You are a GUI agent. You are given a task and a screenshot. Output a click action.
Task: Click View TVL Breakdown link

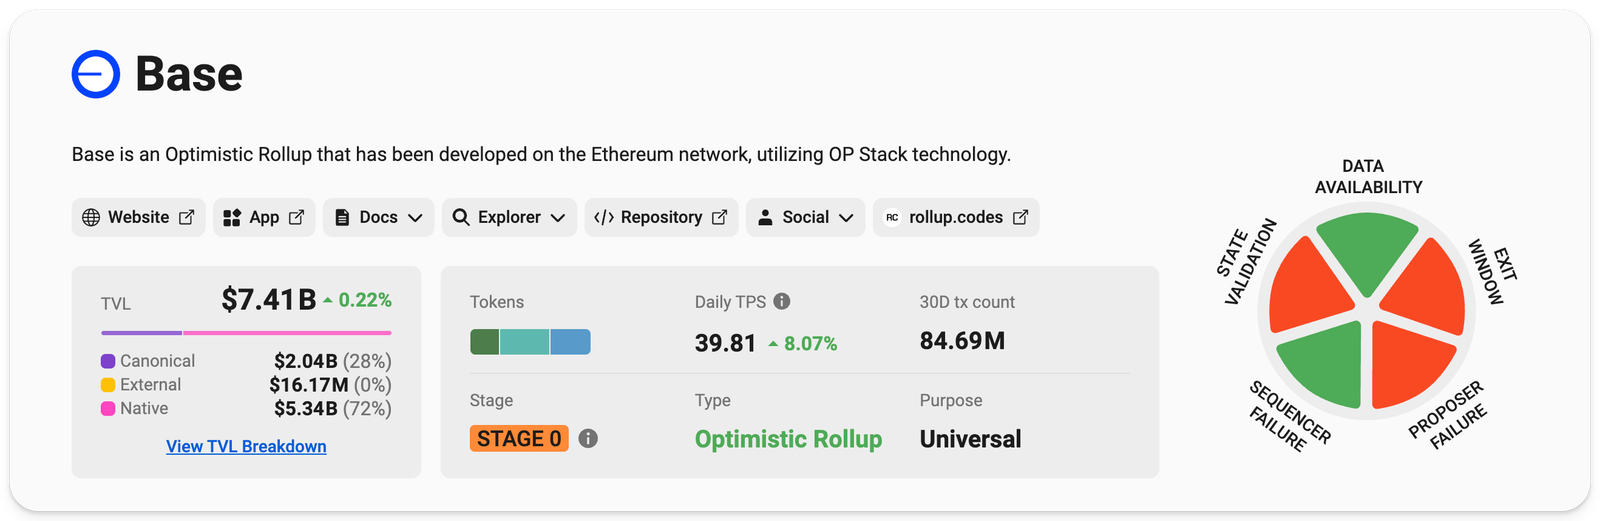coord(246,446)
